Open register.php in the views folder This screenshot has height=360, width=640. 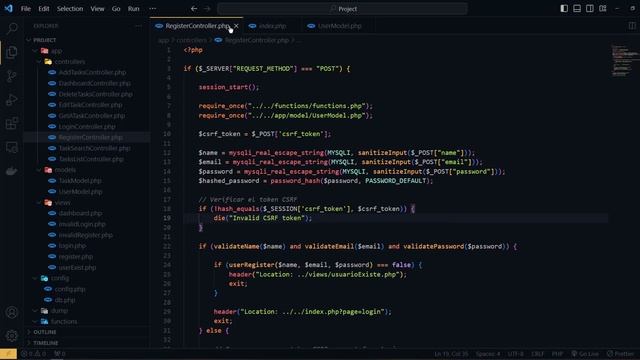[x=76, y=256]
